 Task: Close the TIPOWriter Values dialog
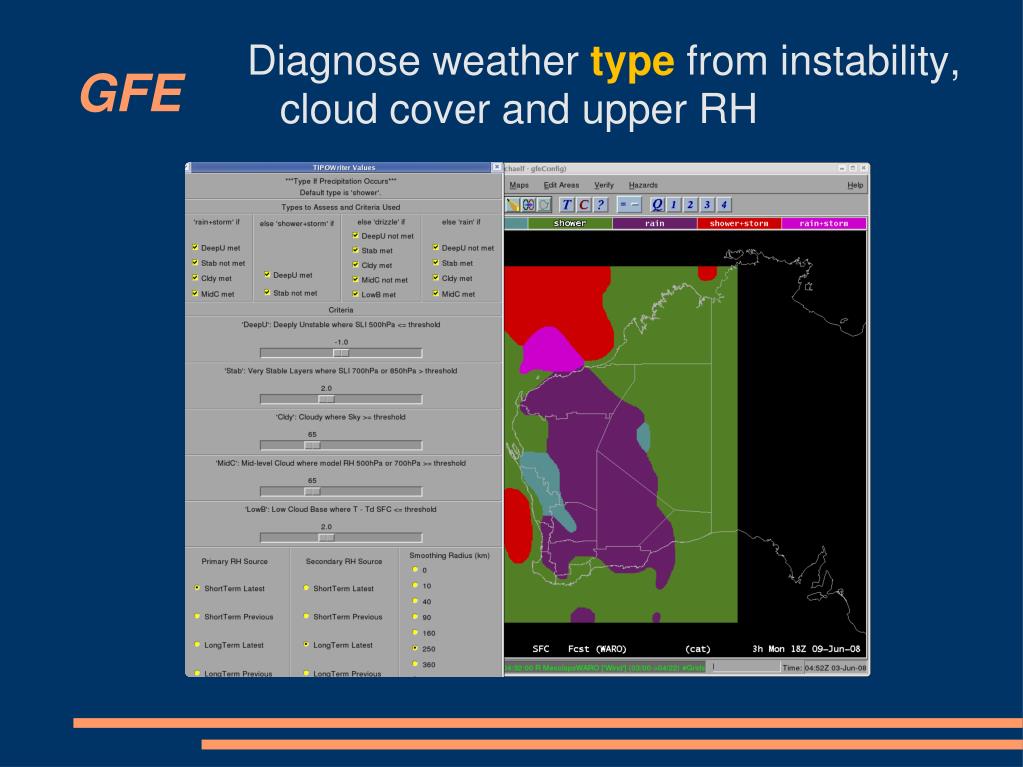coord(496,167)
